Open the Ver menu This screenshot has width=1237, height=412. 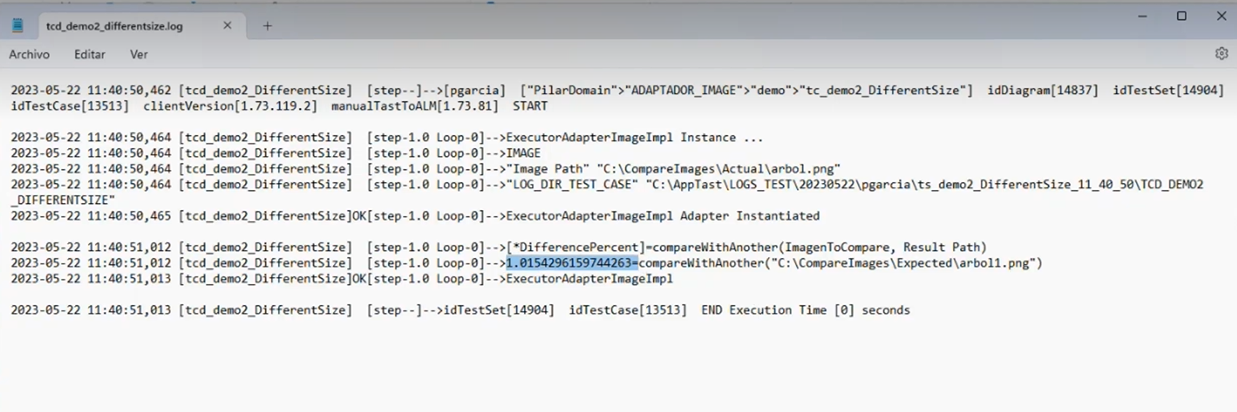click(139, 54)
